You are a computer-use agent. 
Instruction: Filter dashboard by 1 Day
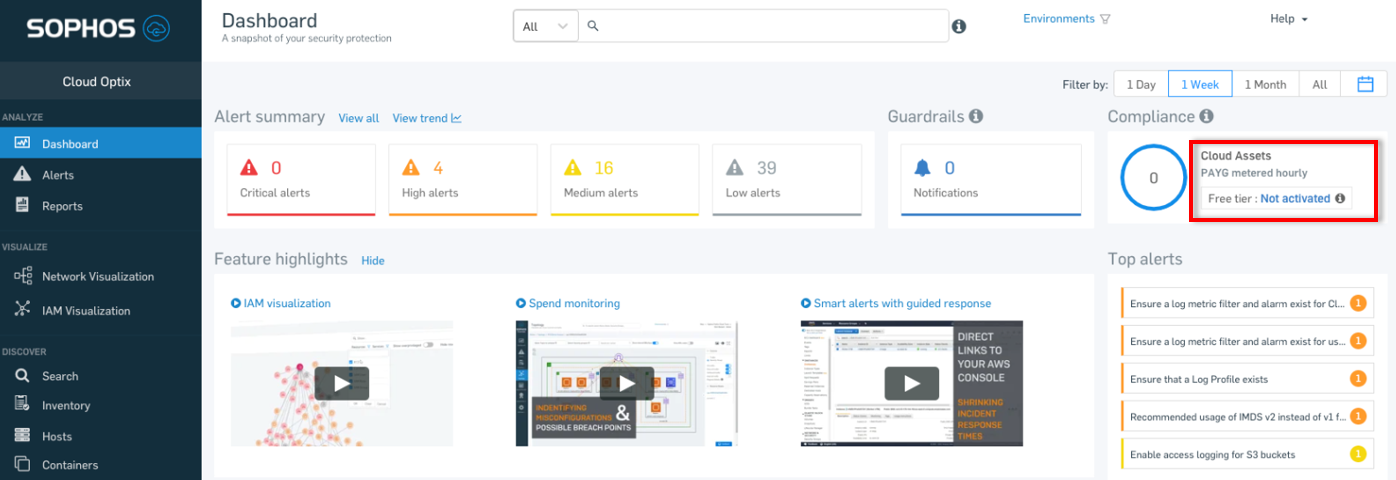coord(1141,84)
